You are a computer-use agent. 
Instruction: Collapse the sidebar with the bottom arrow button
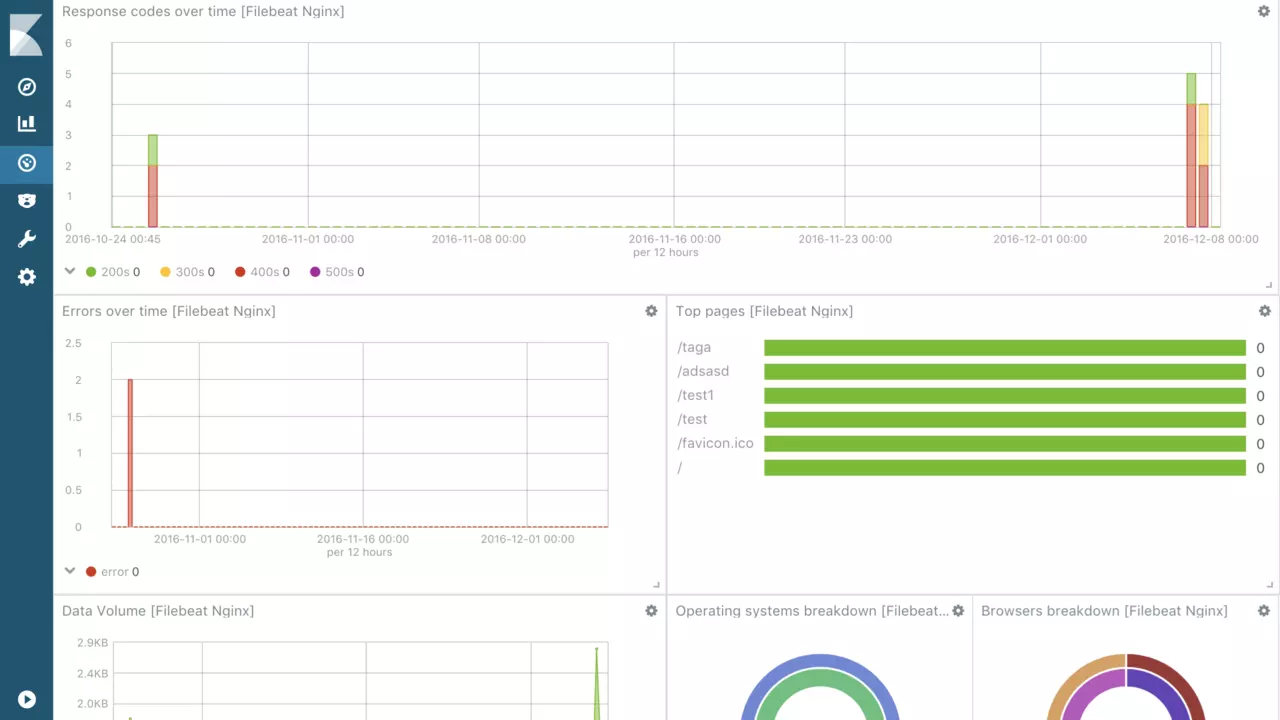tap(27, 700)
